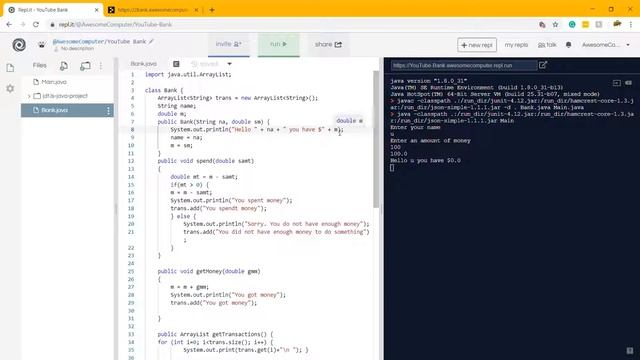This screenshot has width=640, height=360.
Task: Open the Files panel sidebar icon
Action: point(10,68)
